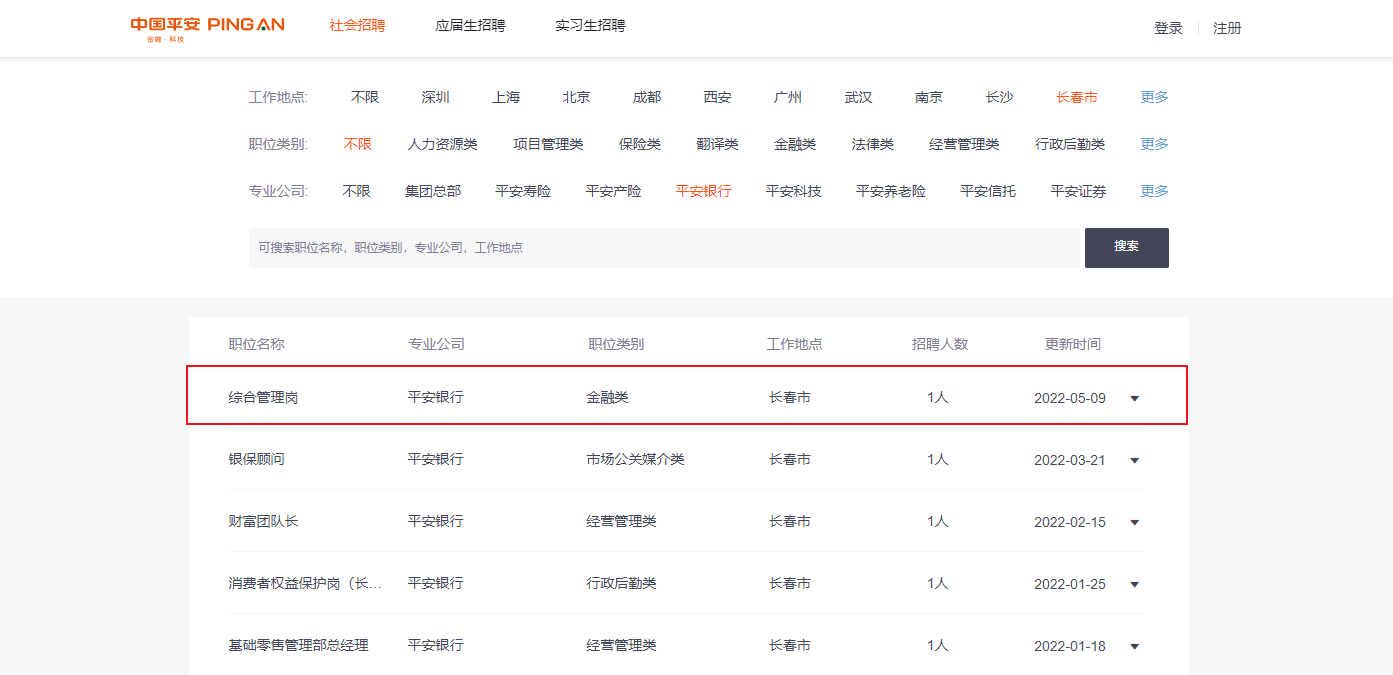Filter category by 翻译类
Image resolution: width=1393 pixels, height=675 pixels.
718,144
